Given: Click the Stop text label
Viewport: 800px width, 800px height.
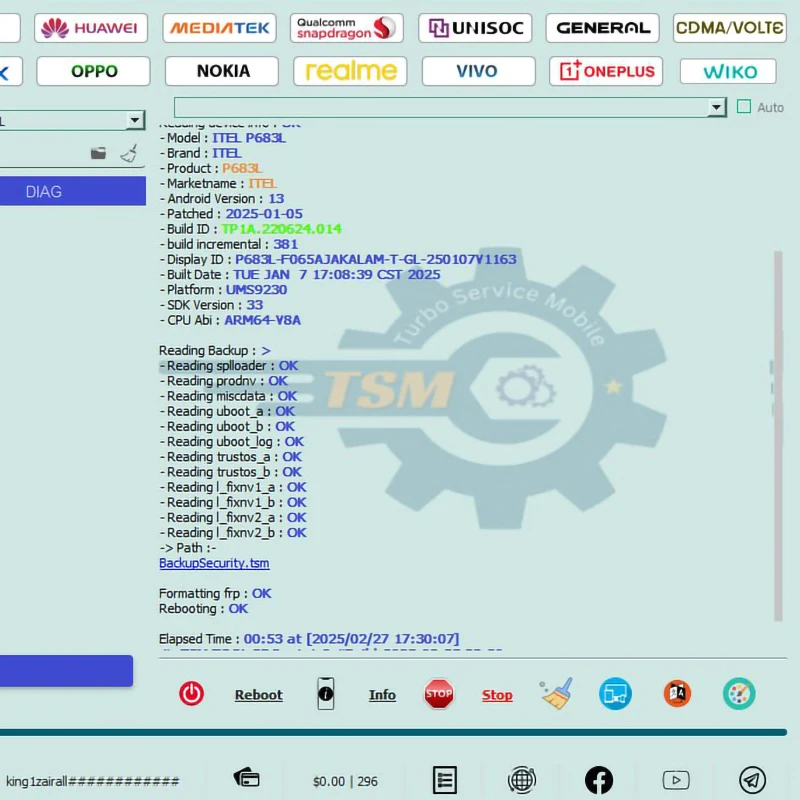Looking at the screenshot, I should click(x=497, y=695).
